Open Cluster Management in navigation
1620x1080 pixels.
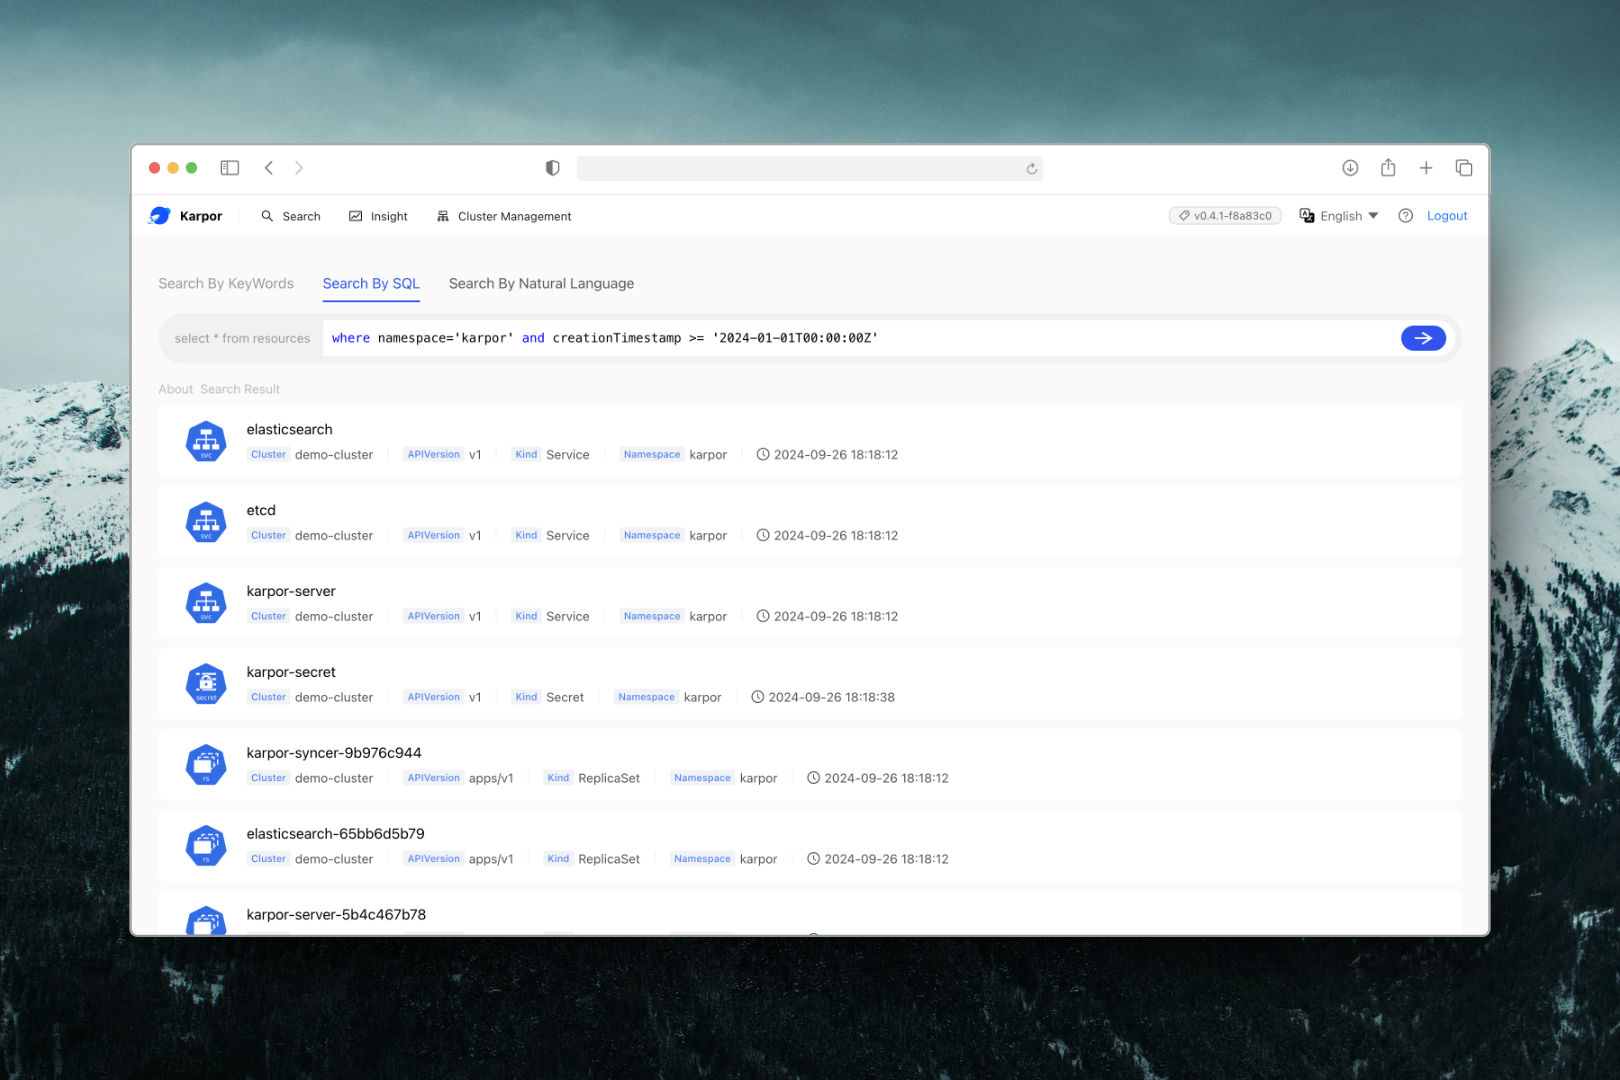pyautogui.click(x=504, y=216)
